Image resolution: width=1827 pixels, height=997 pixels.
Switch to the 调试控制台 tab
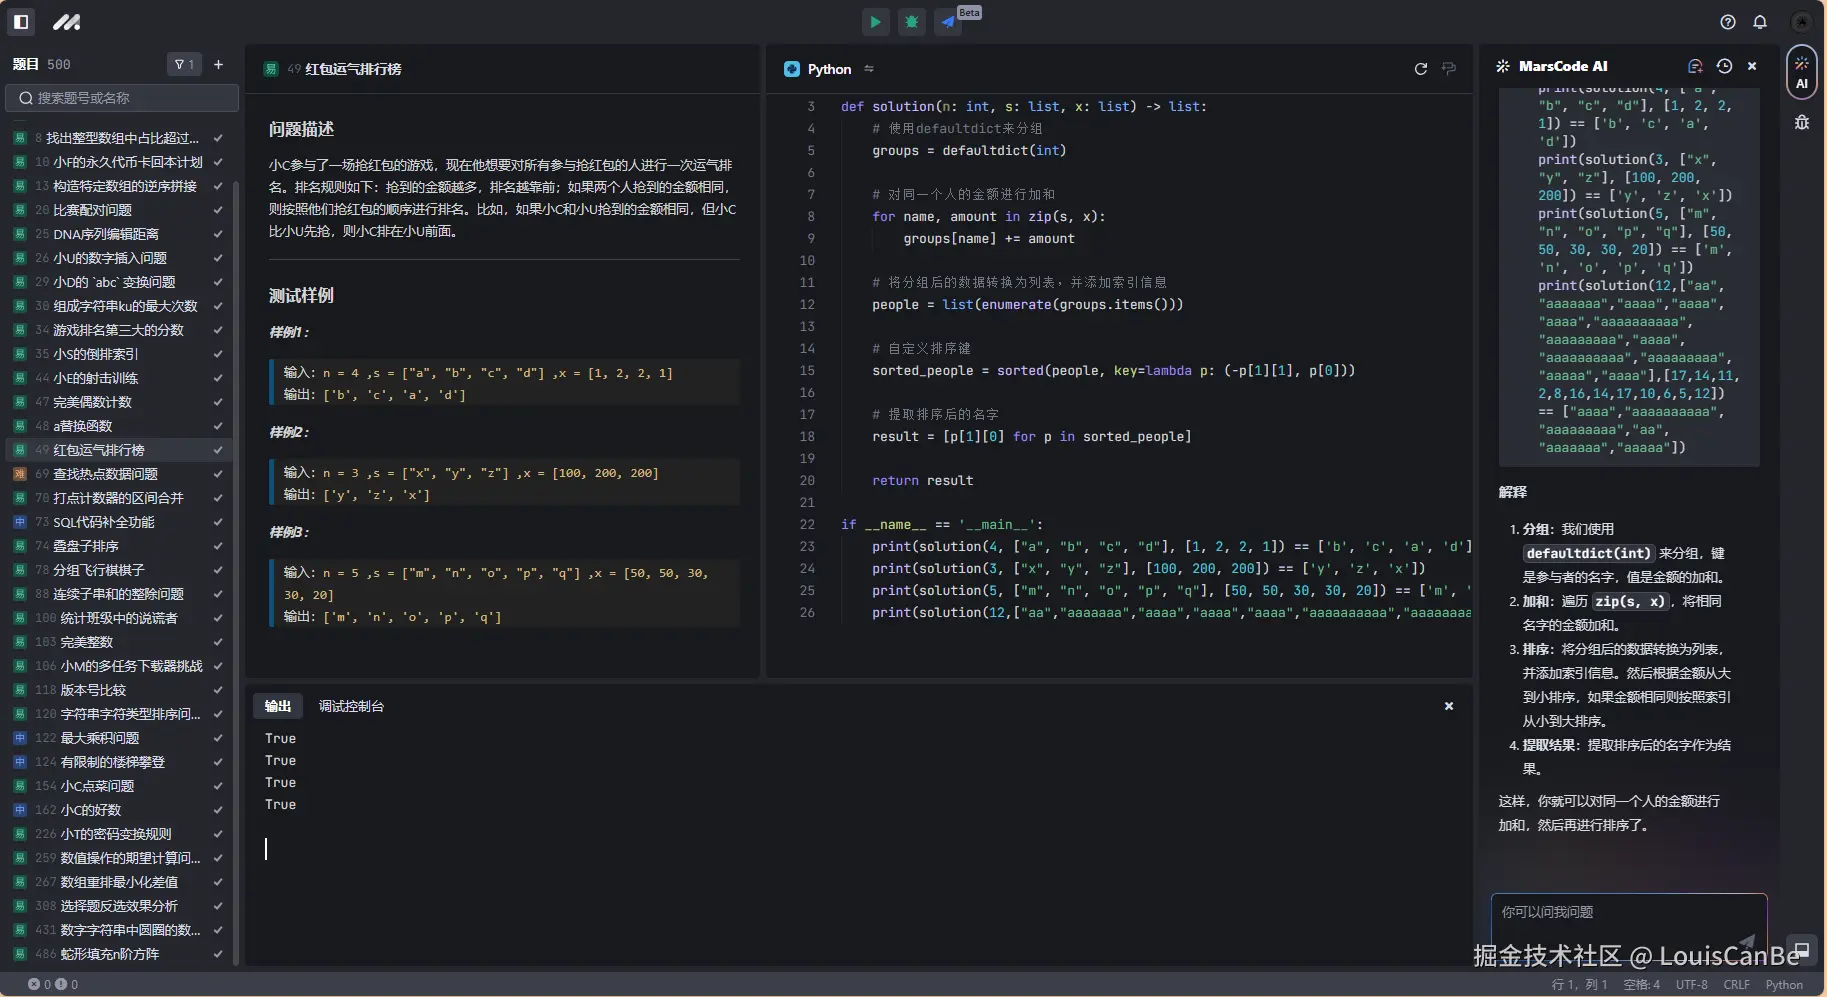(x=351, y=706)
